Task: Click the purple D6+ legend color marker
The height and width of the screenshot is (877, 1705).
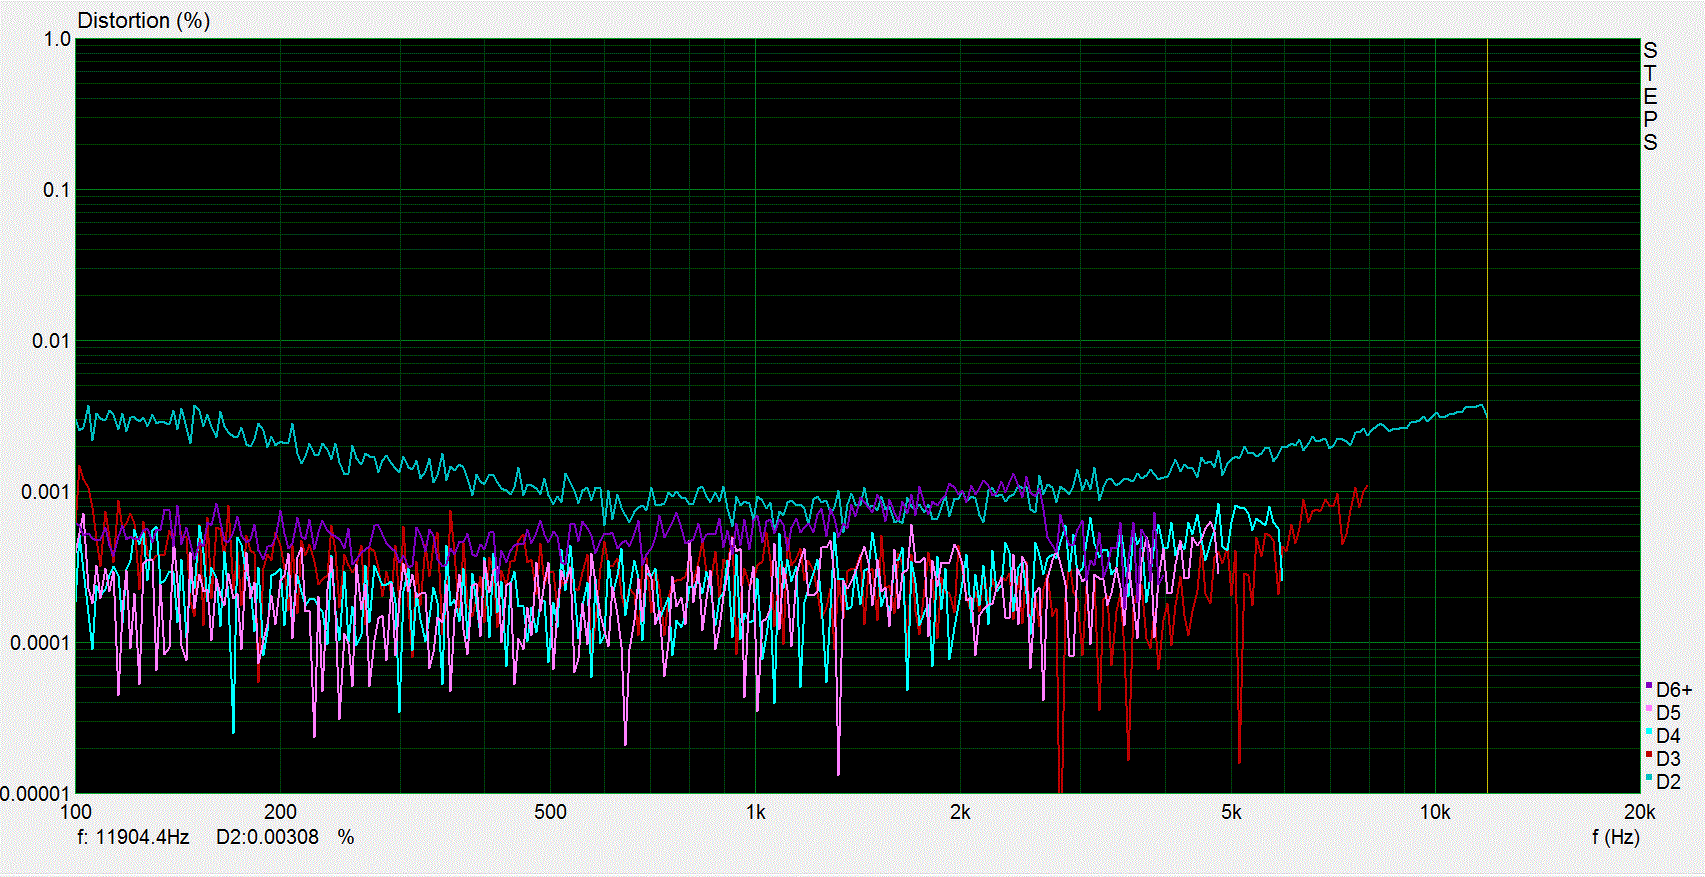Action: (x=1648, y=686)
